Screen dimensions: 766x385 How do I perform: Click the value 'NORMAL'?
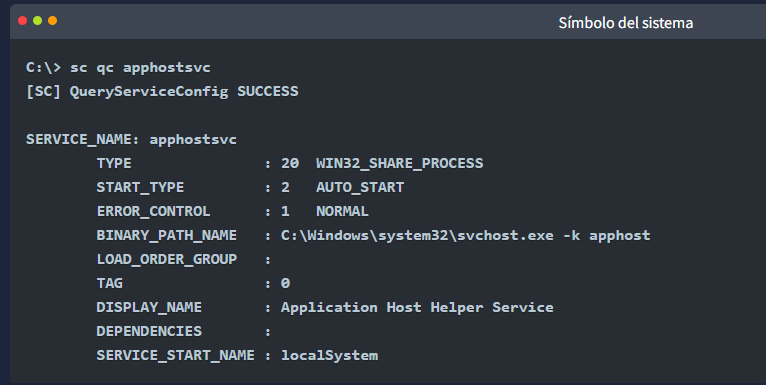point(342,211)
